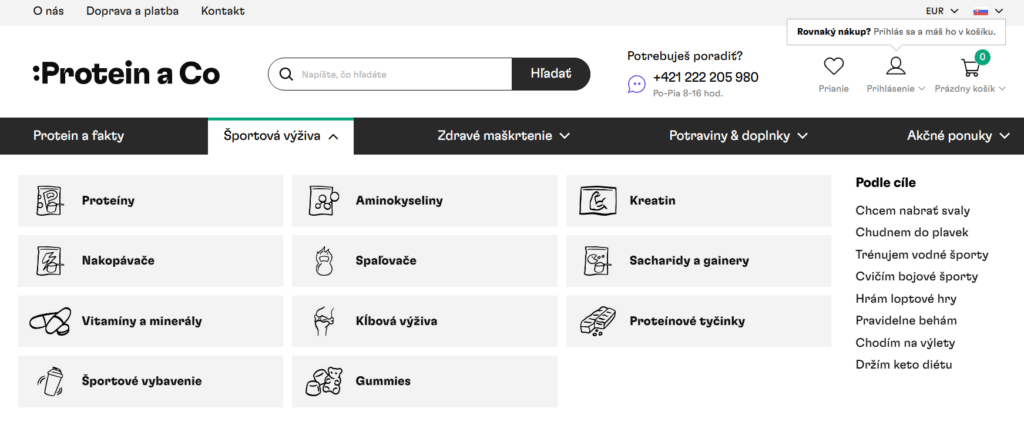1024x425 pixels.
Task: Open the language flag dropdown
Action: 988,11
